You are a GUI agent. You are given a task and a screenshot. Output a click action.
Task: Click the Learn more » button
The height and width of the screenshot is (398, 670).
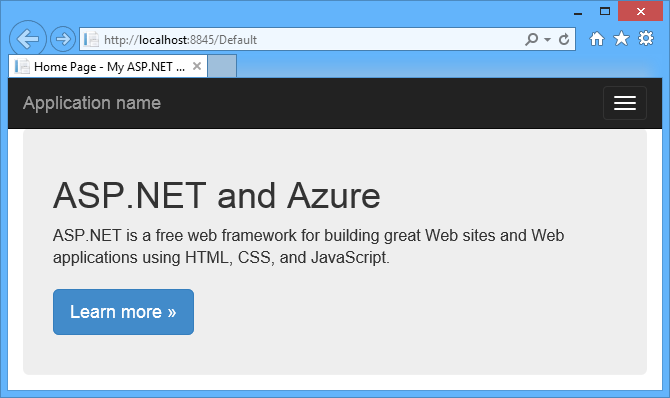[123, 312]
